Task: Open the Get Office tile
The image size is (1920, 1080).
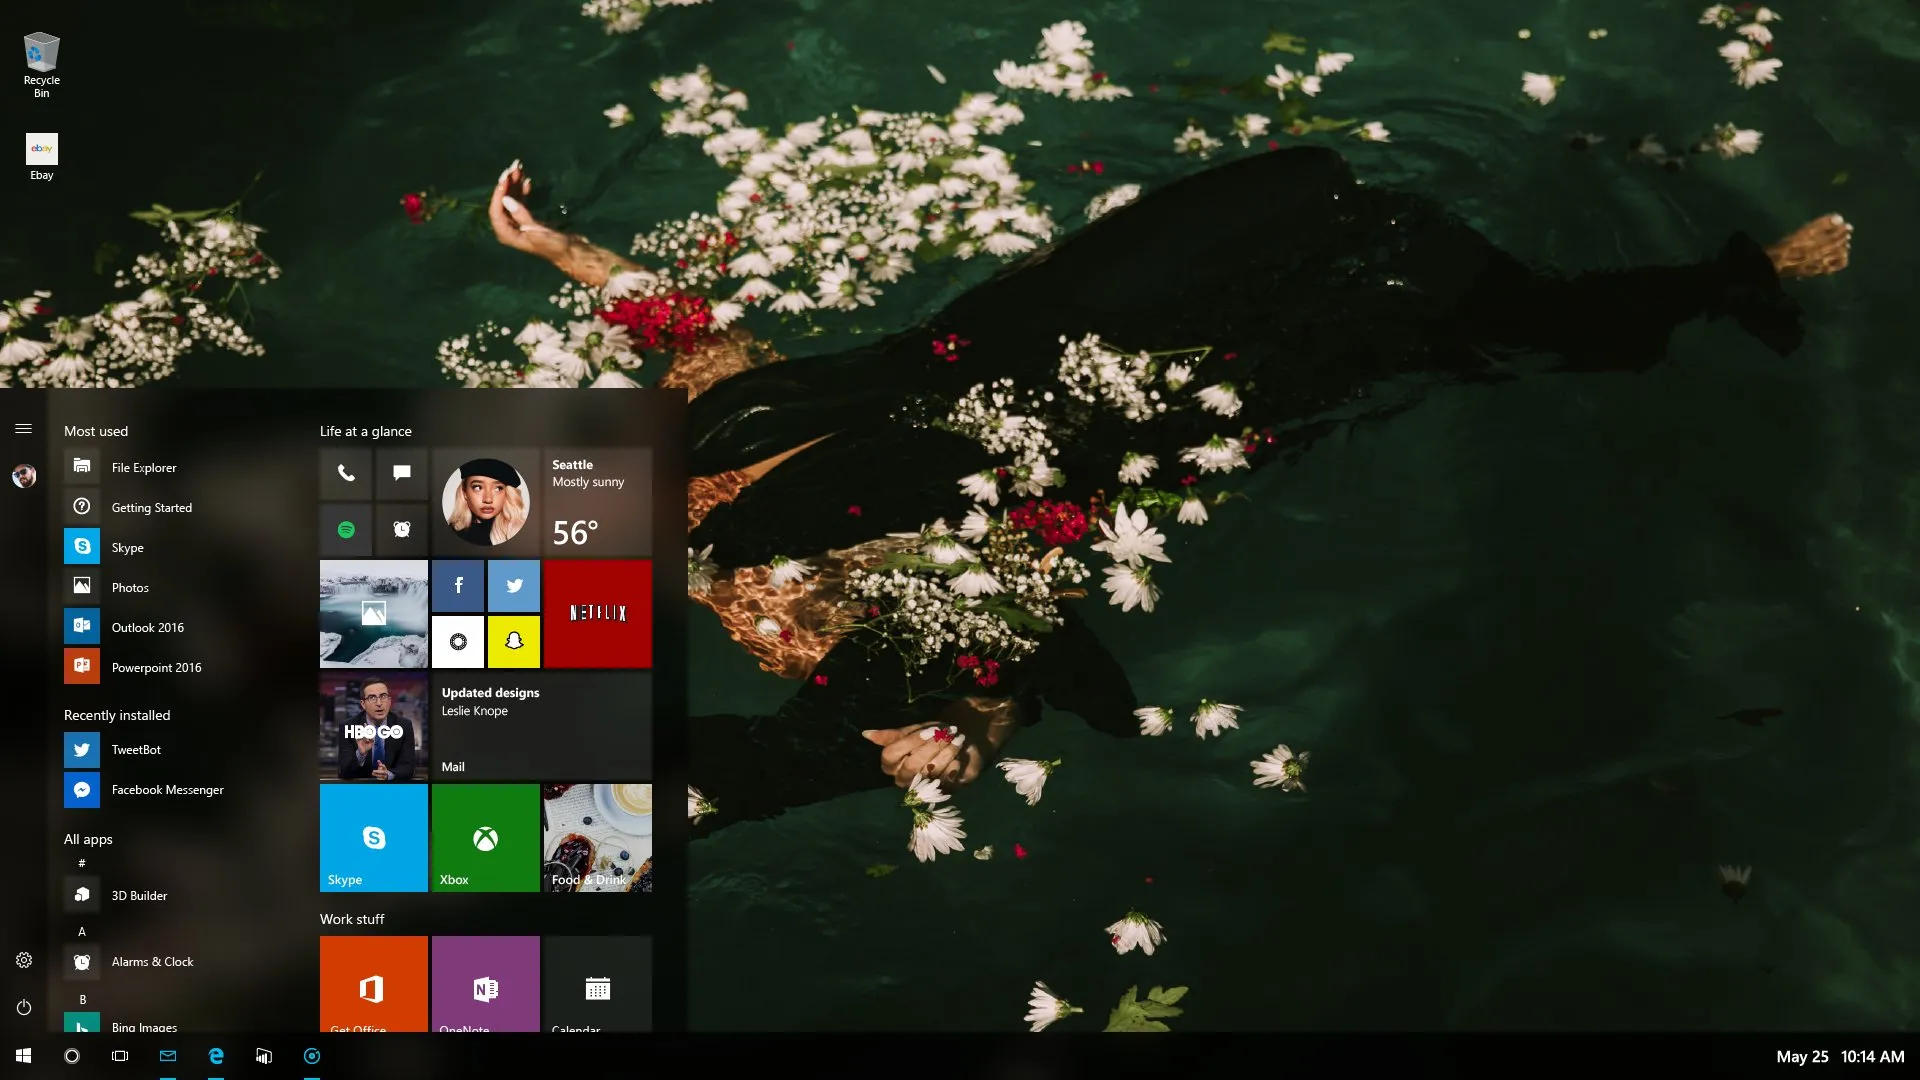Action: click(373, 990)
